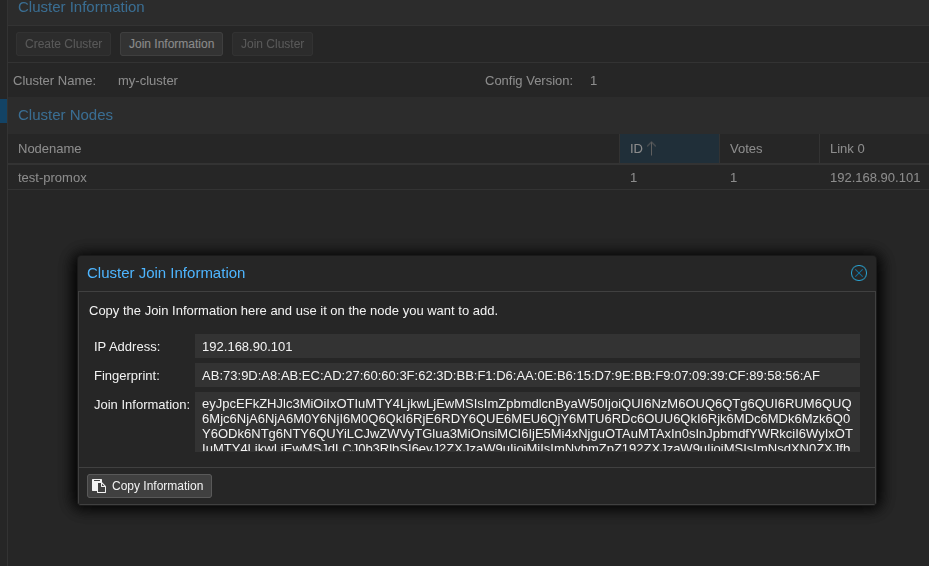The height and width of the screenshot is (566, 929).
Task: Select the Join Cluster toolbar button
Action: 272,44
